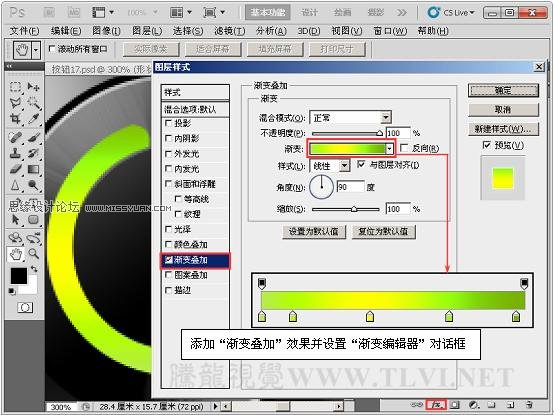554x415 pixels.
Task: Open the 文件(F) menu
Action: click(x=24, y=31)
